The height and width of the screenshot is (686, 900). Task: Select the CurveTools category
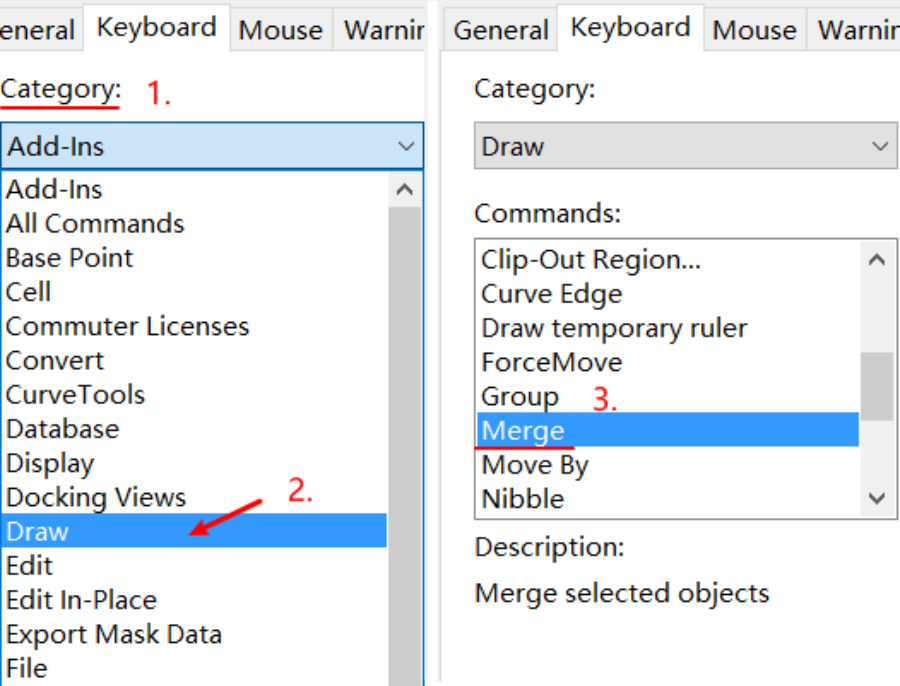click(x=75, y=394)
